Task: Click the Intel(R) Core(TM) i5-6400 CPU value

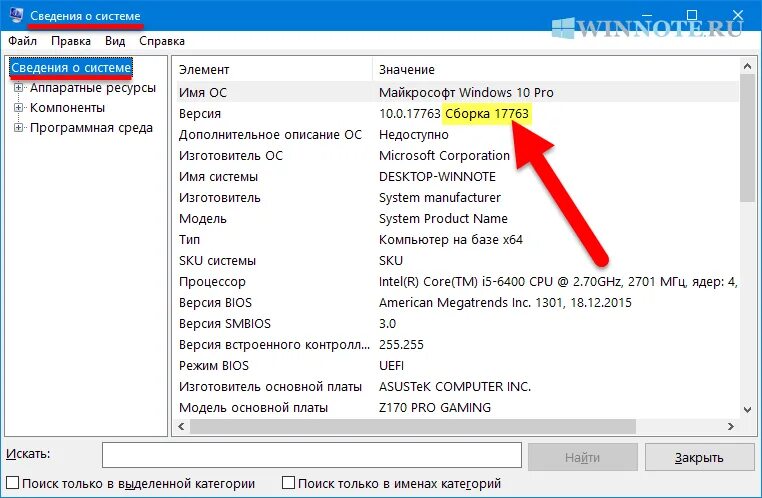Action: click(558, 282)
